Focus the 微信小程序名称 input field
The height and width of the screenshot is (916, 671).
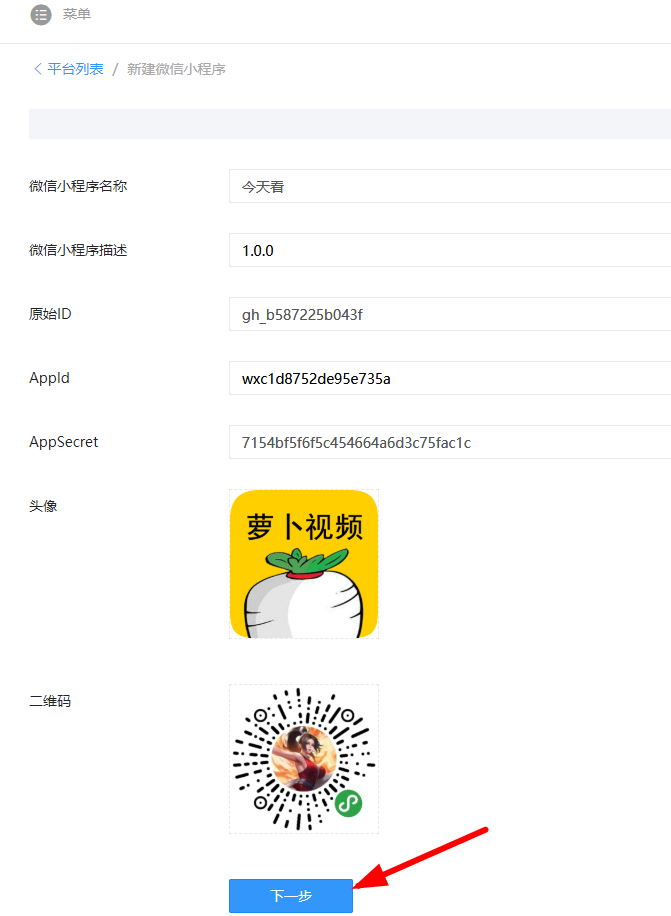pos(450,186)
